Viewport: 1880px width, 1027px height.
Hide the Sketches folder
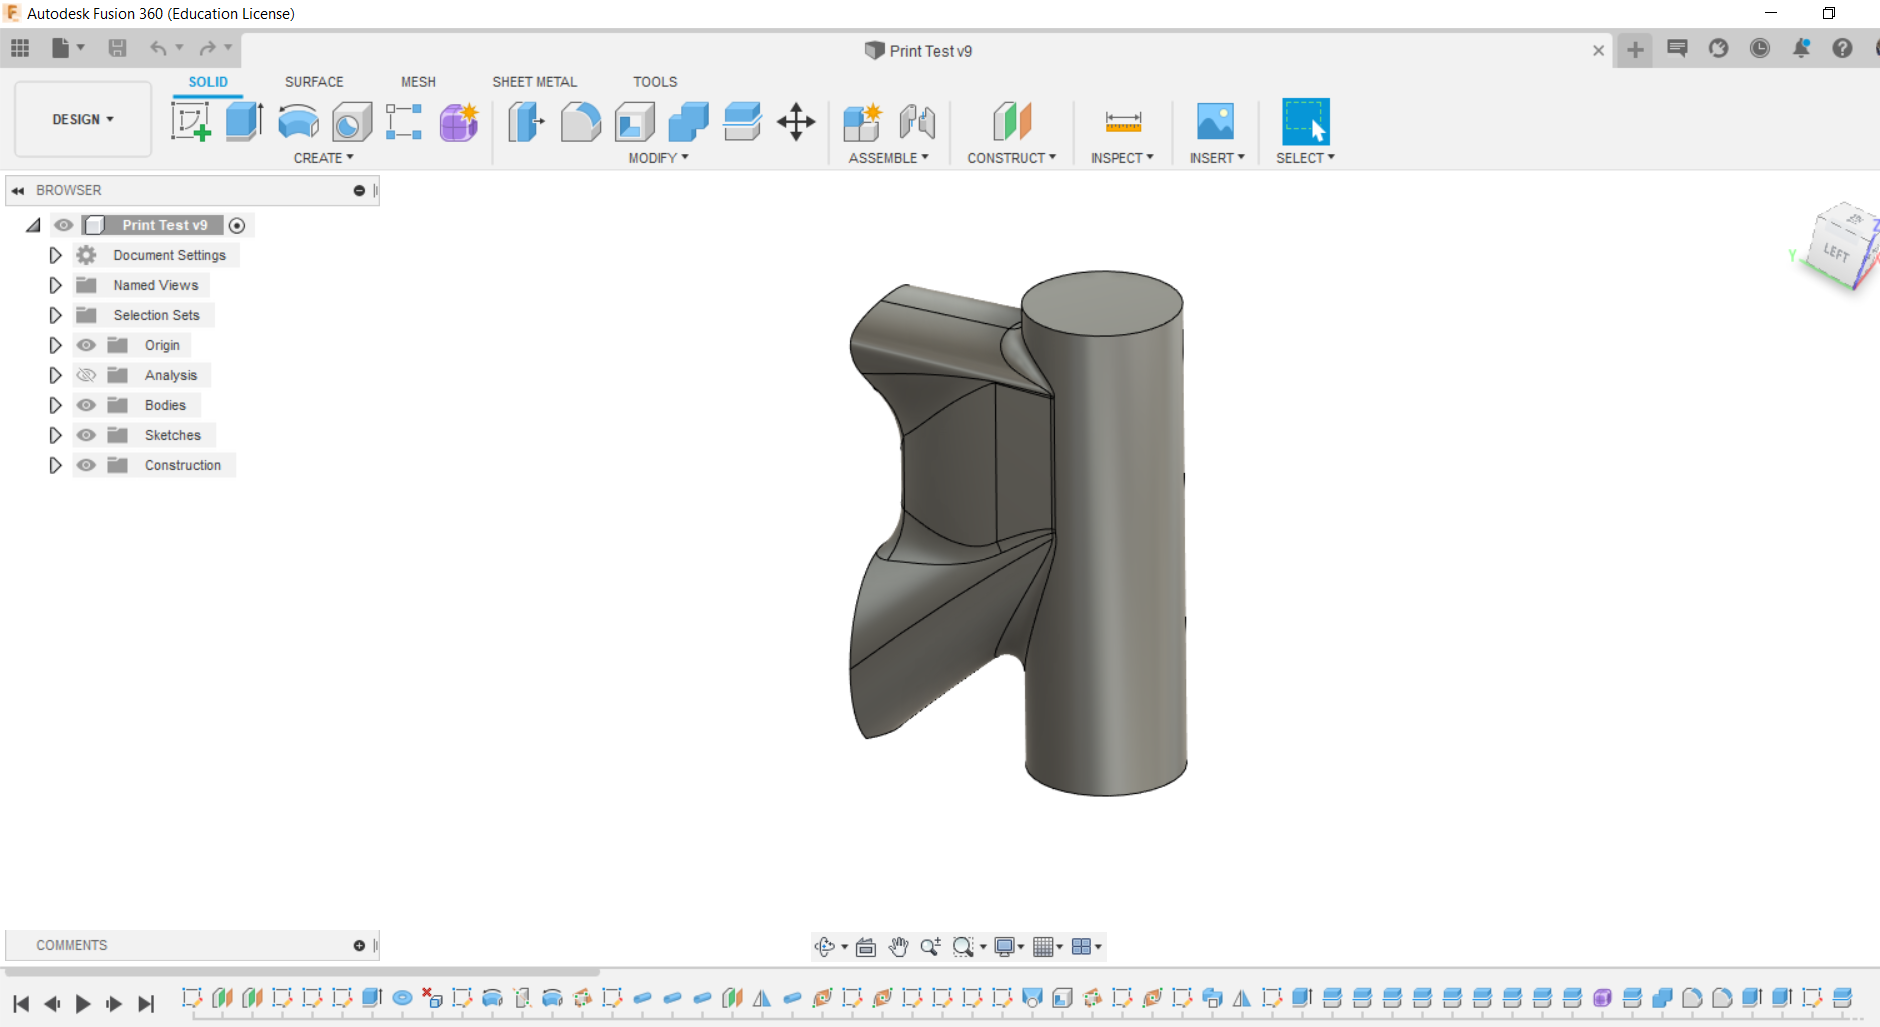[87, 435]
